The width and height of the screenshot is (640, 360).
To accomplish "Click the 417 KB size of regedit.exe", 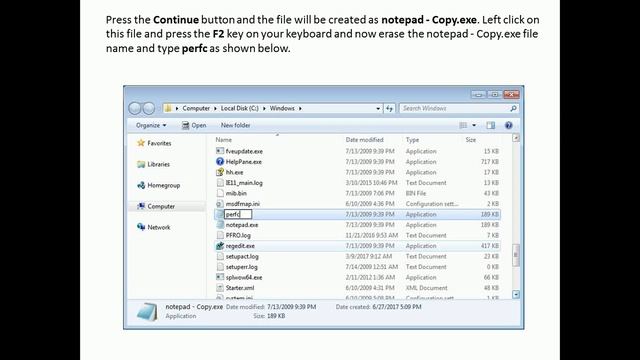I will coord(490,246).
